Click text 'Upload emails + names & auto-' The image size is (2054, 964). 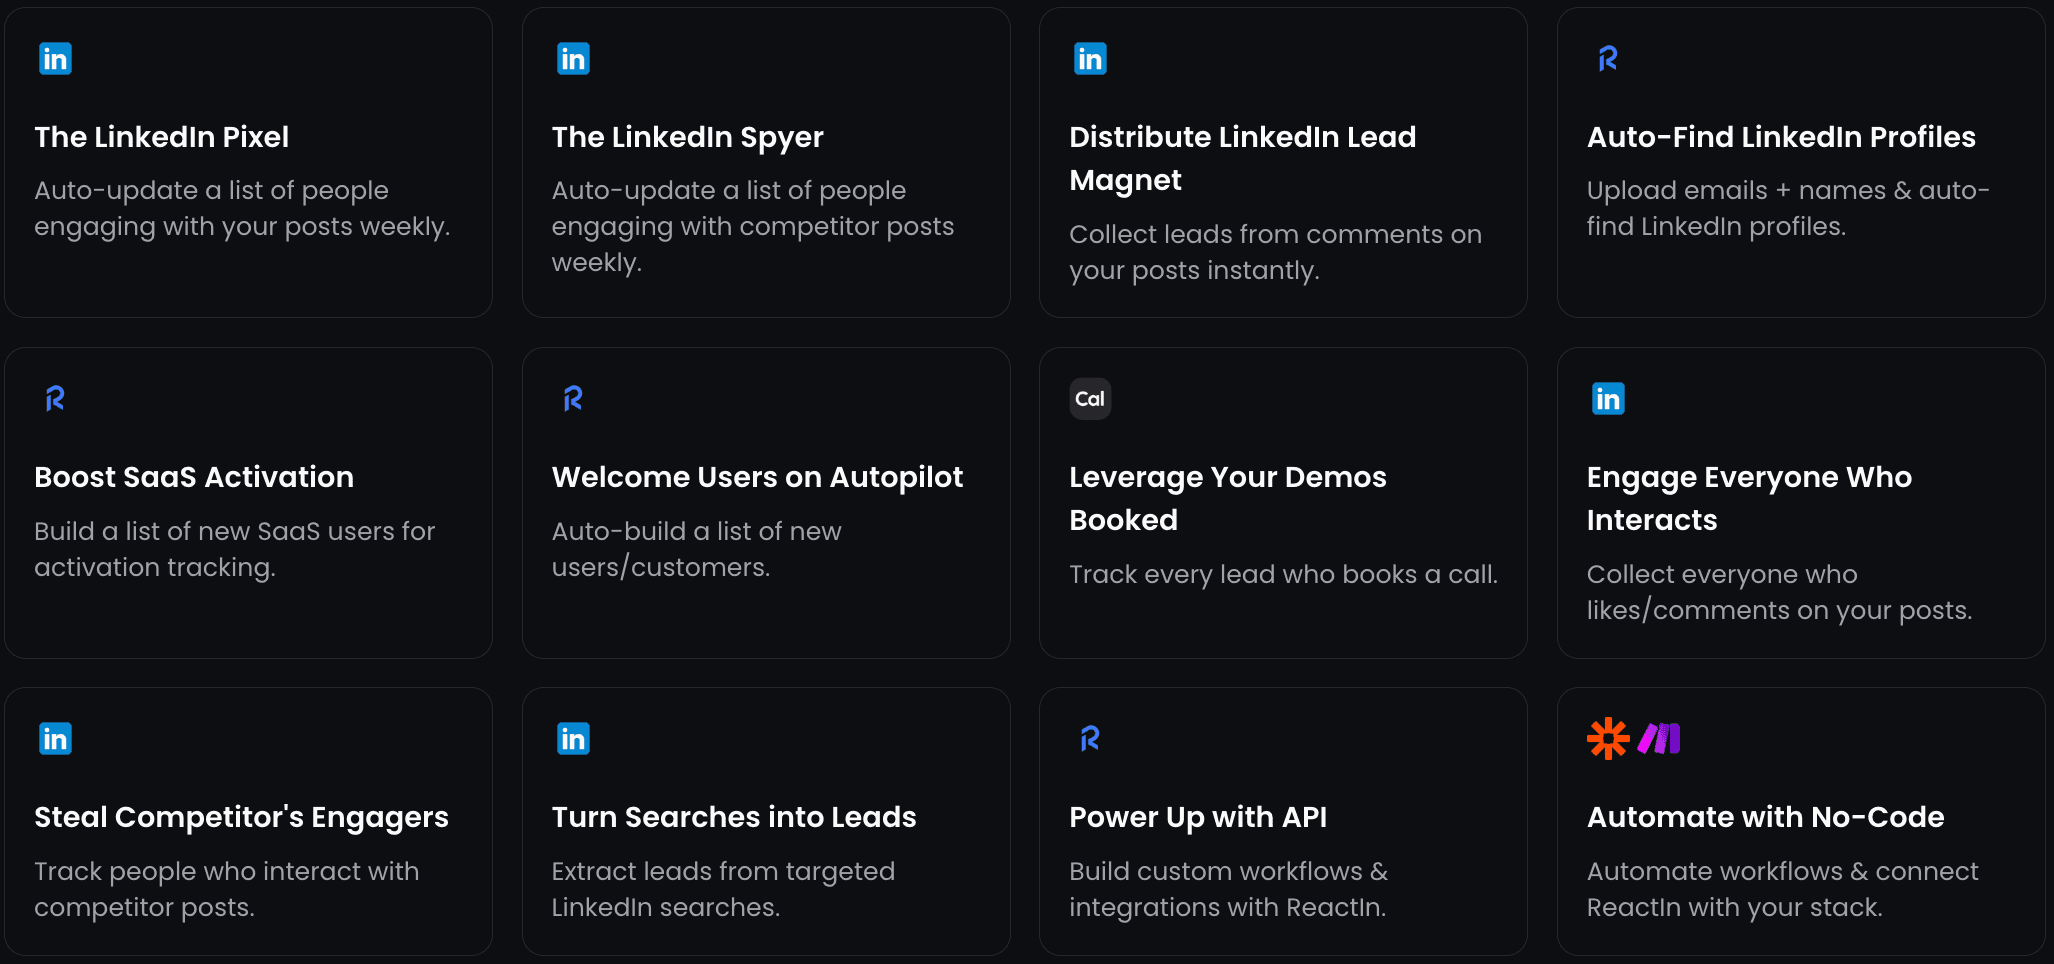[1788, 191]
